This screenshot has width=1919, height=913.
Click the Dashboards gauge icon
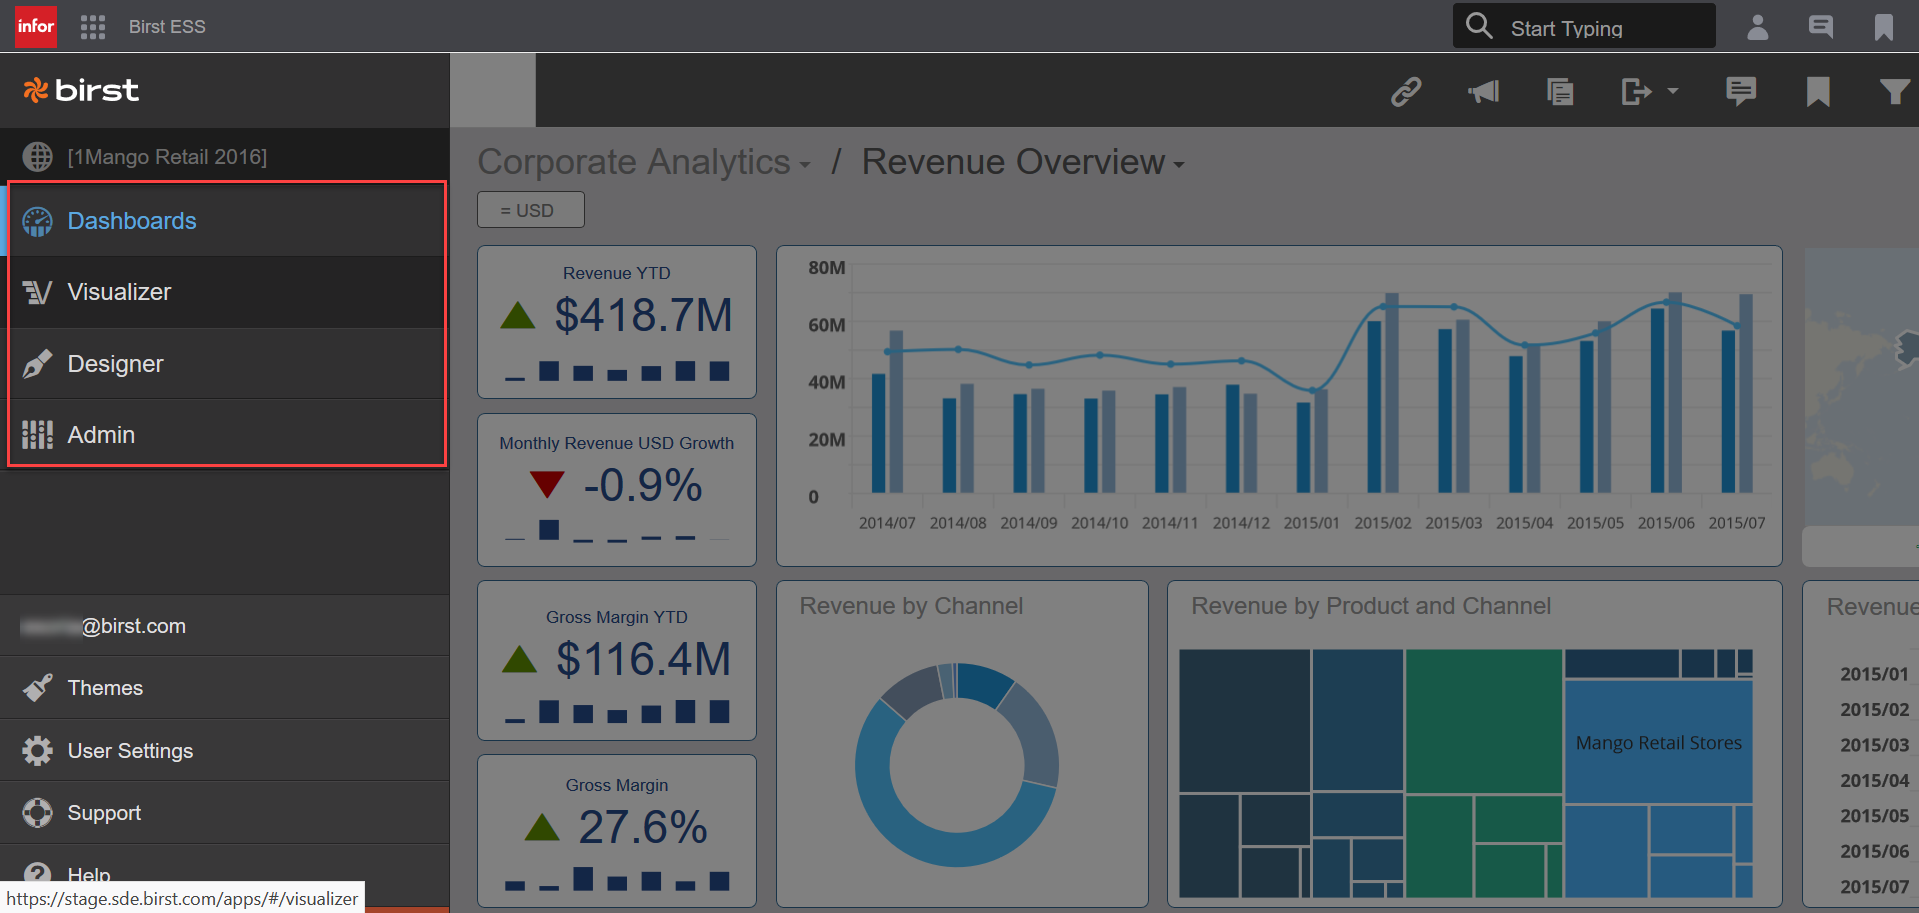[x=38, y=221]
